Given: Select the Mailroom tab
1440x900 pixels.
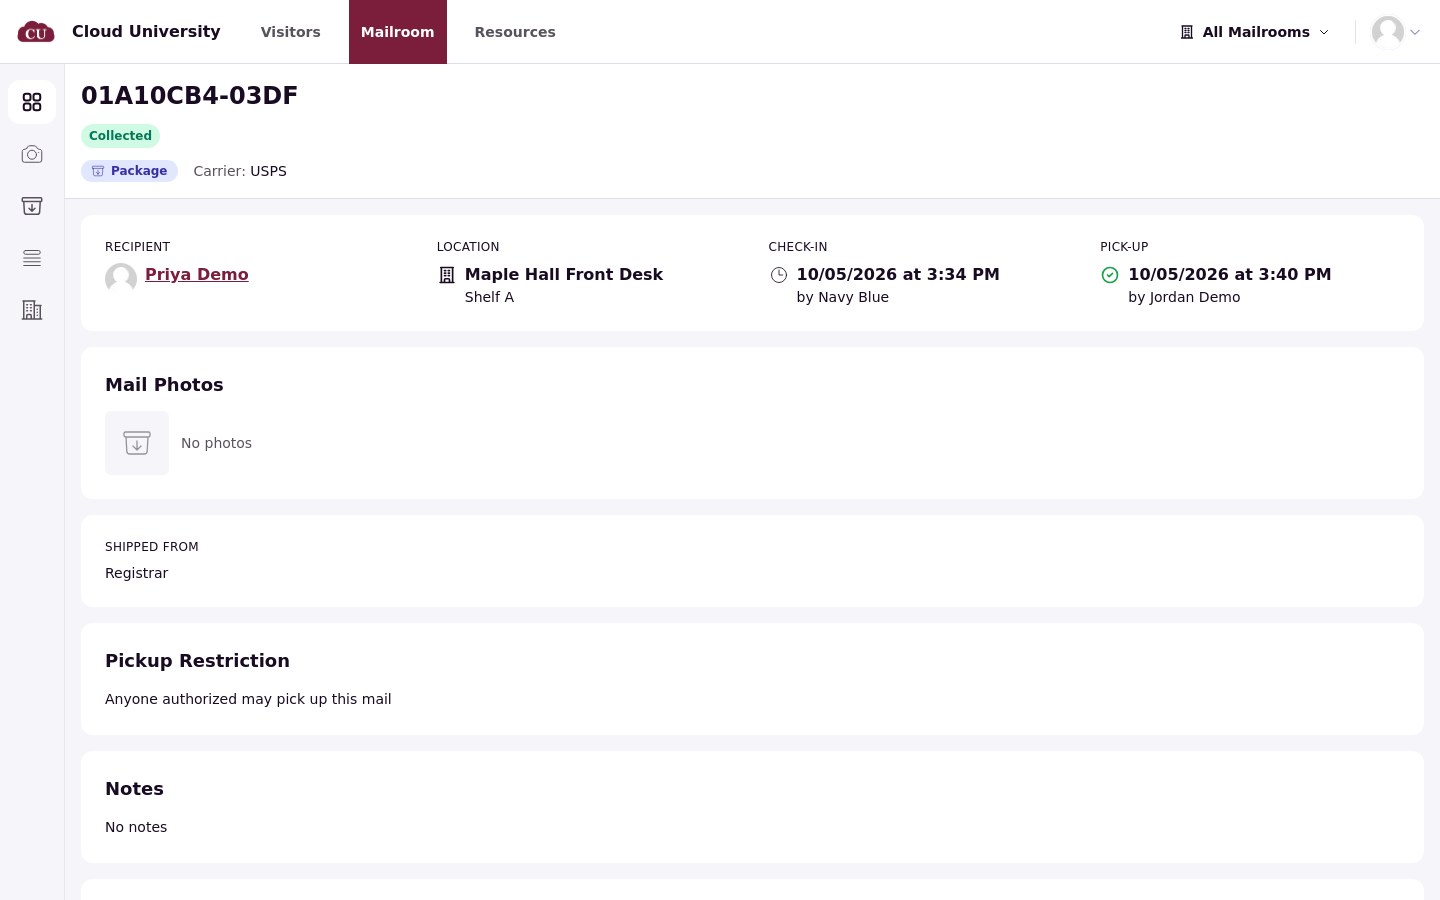Looking at the screenshot, I should point(398,32).
